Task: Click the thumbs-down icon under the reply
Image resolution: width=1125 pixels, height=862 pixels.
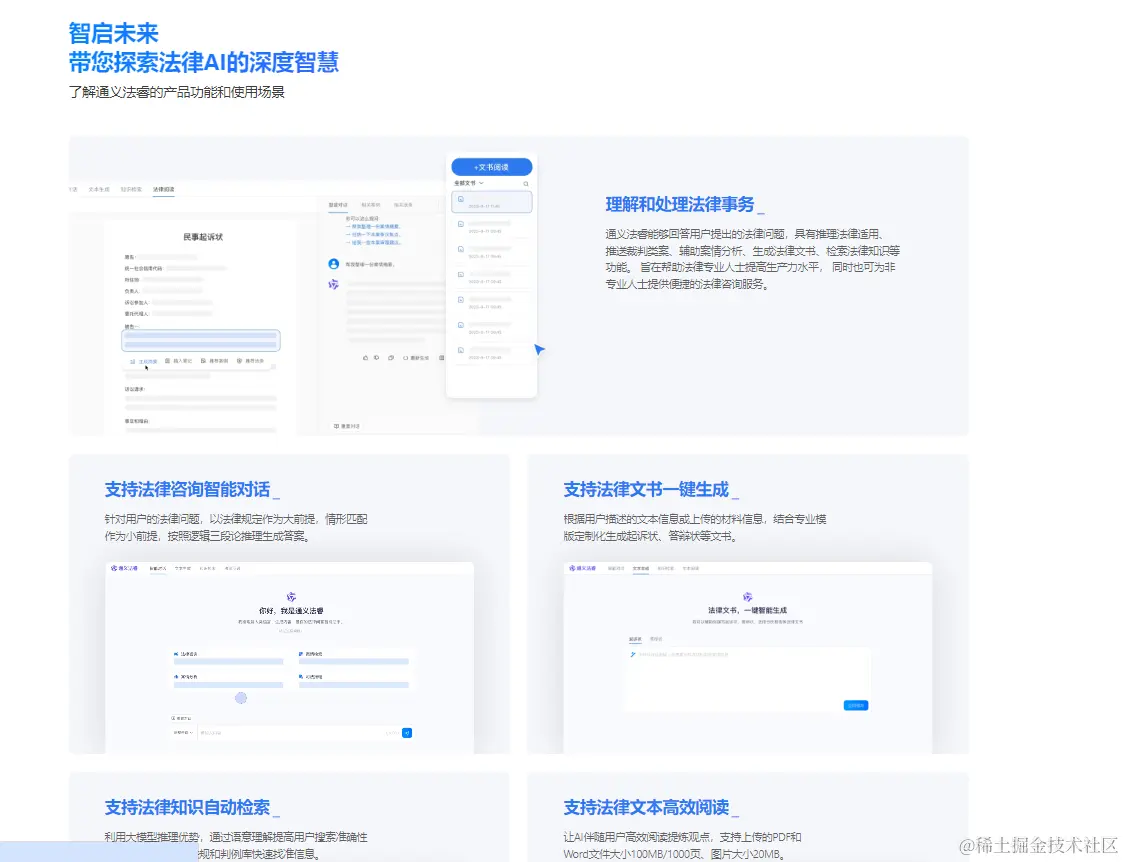Action: pos(377,357)
